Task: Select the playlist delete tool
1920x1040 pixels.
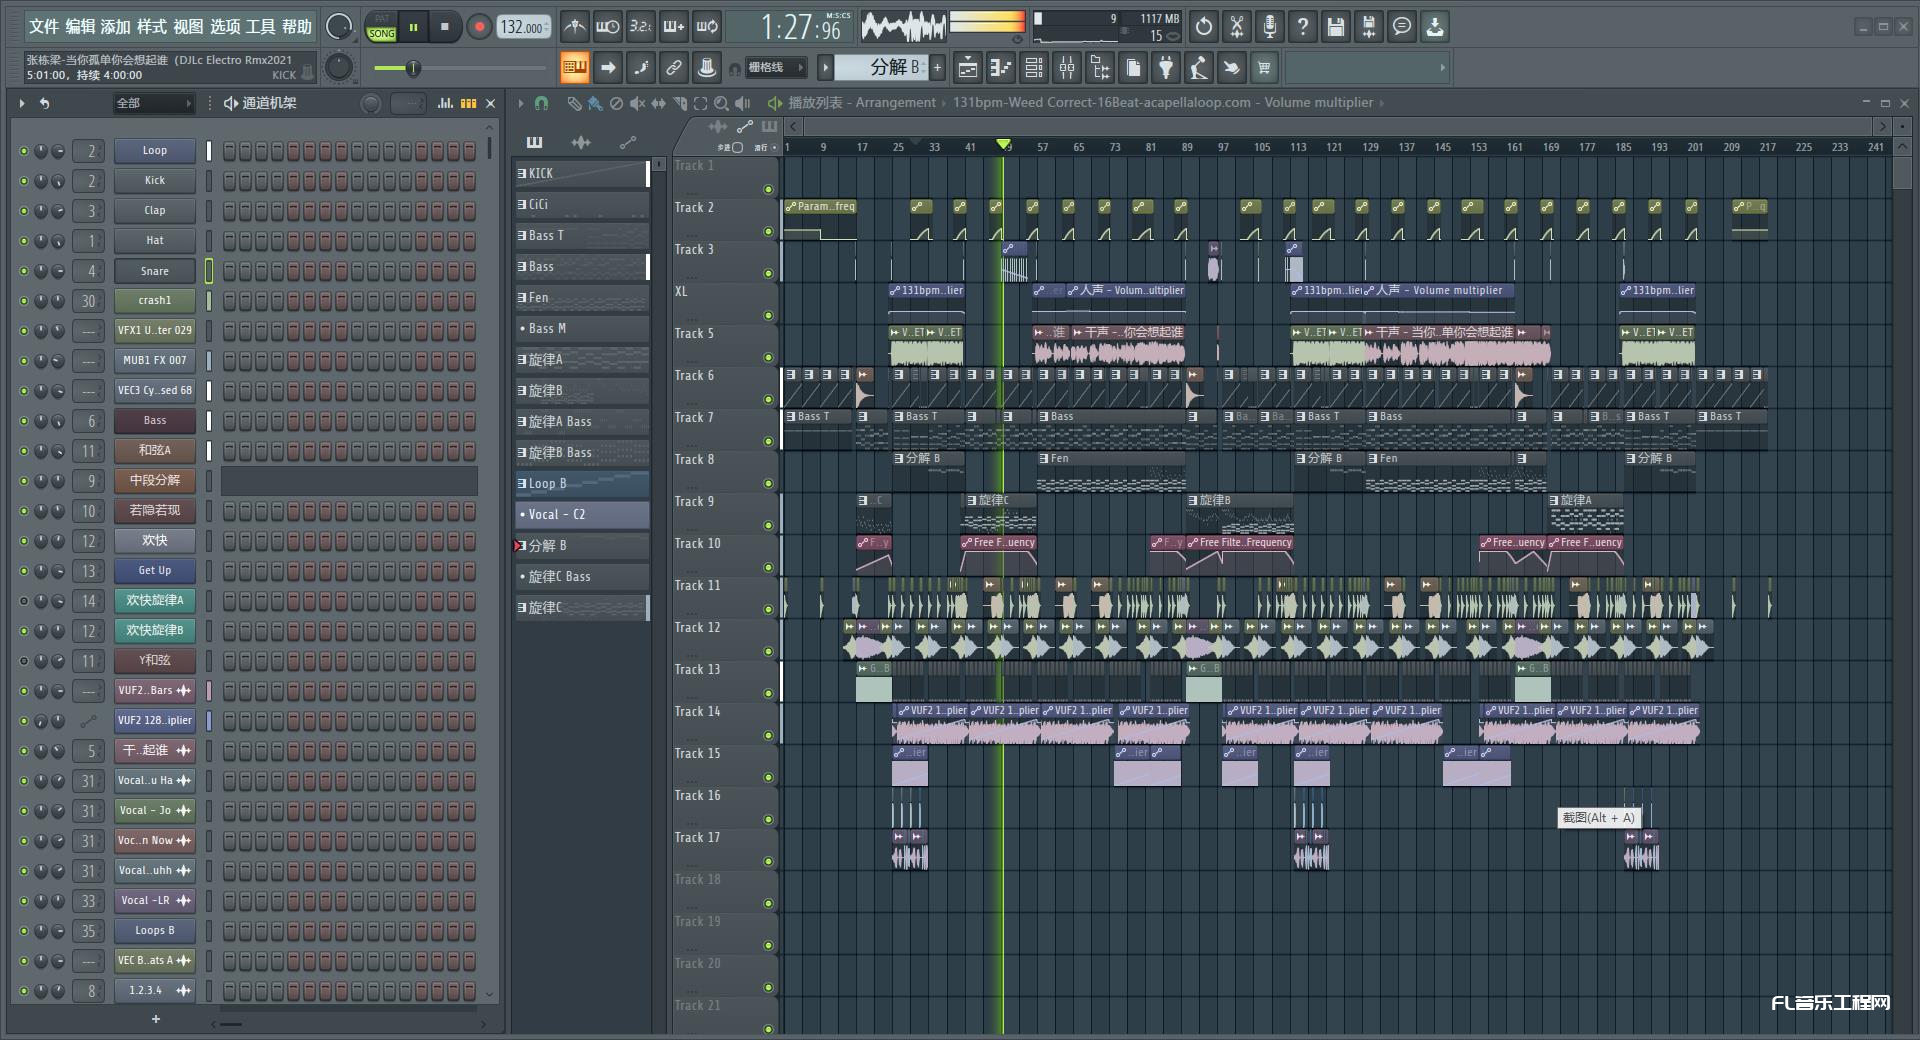Action: (616, 103)
